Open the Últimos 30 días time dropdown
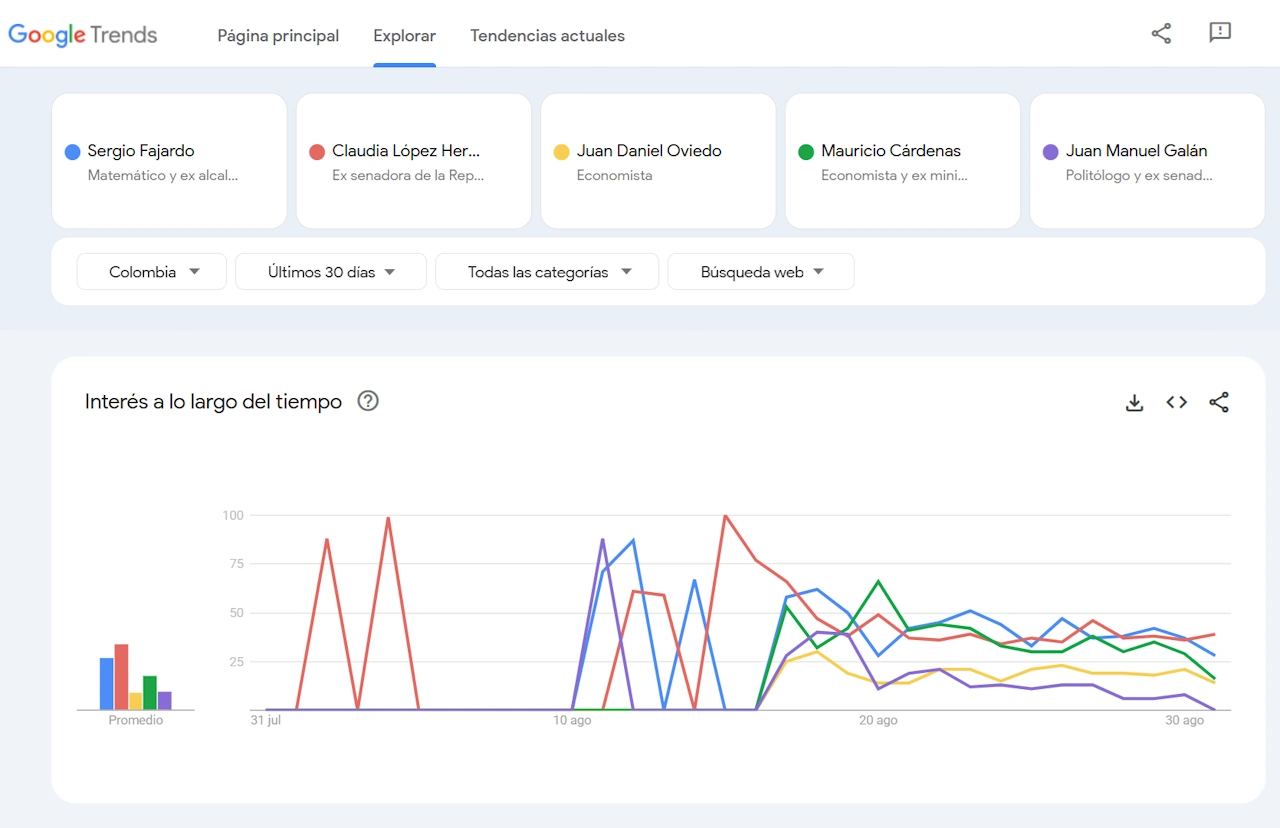 pyautogui.click(x=331, y=272)
